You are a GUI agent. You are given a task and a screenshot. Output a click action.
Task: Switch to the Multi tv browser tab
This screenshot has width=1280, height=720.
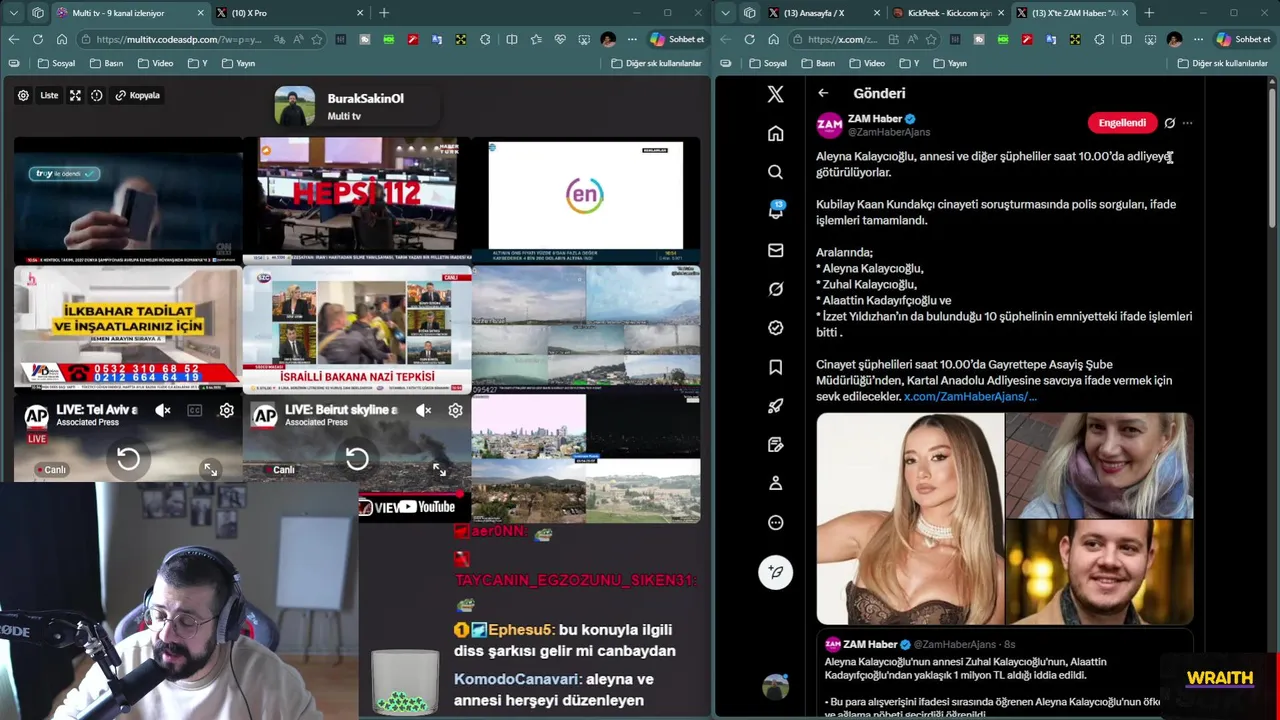(120, 13)
